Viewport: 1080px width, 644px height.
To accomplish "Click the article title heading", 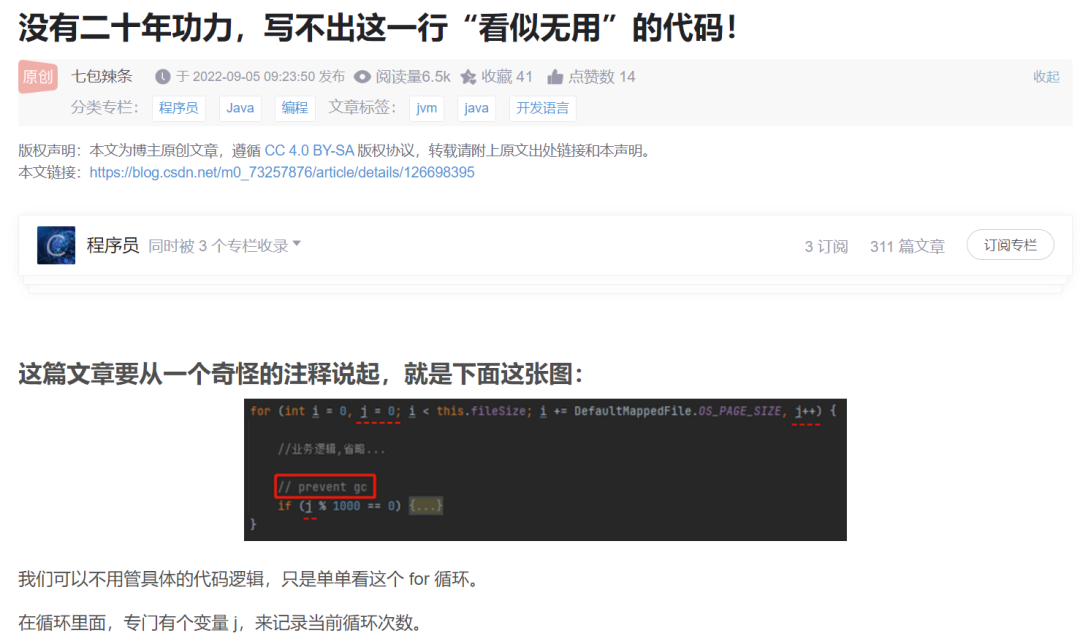I will pyautogui.click(x=378, y=29).
